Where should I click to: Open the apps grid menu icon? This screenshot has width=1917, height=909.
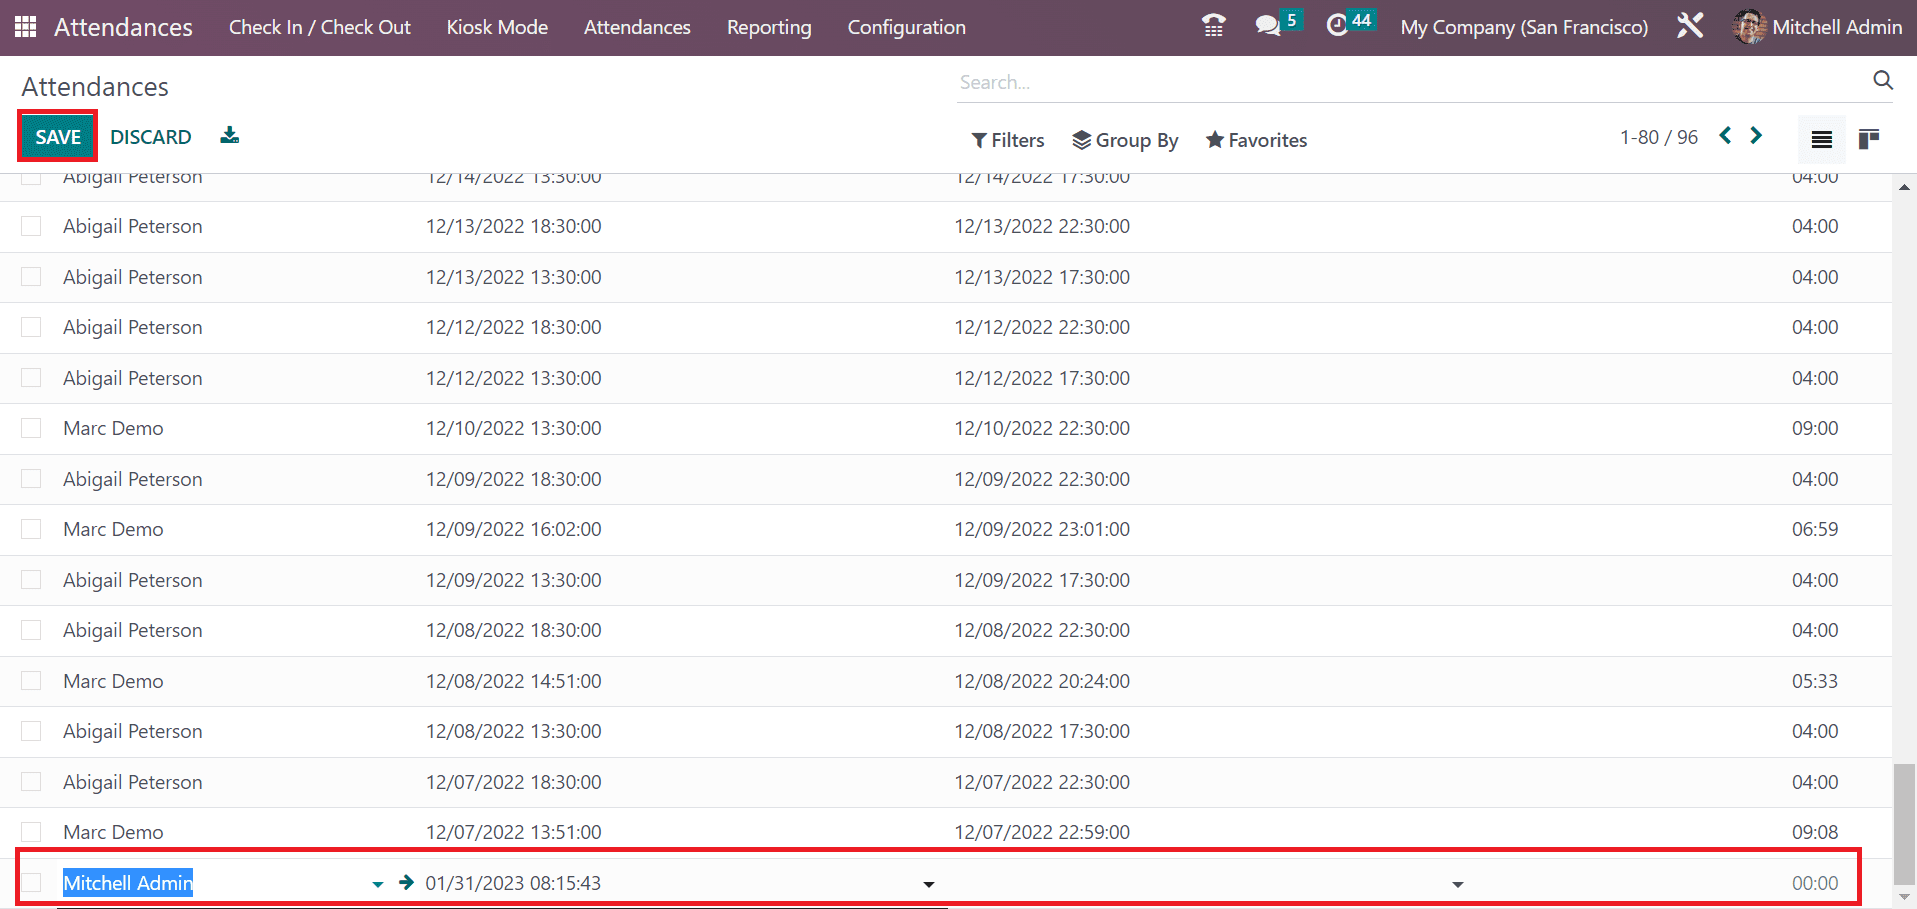(x=26, y=27)
